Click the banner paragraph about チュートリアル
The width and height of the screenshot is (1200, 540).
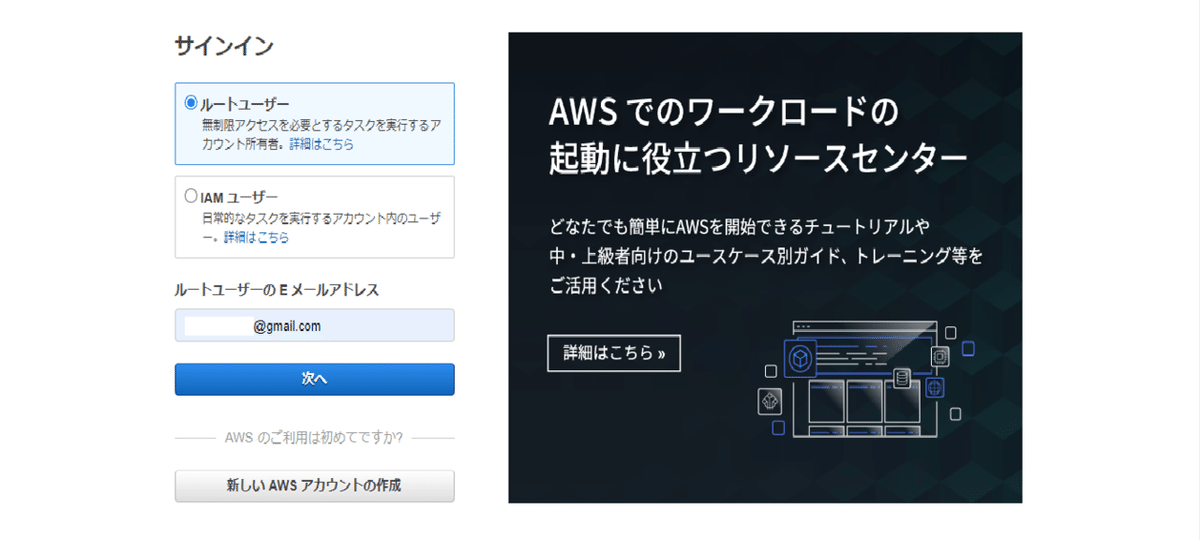click(765, 255)
